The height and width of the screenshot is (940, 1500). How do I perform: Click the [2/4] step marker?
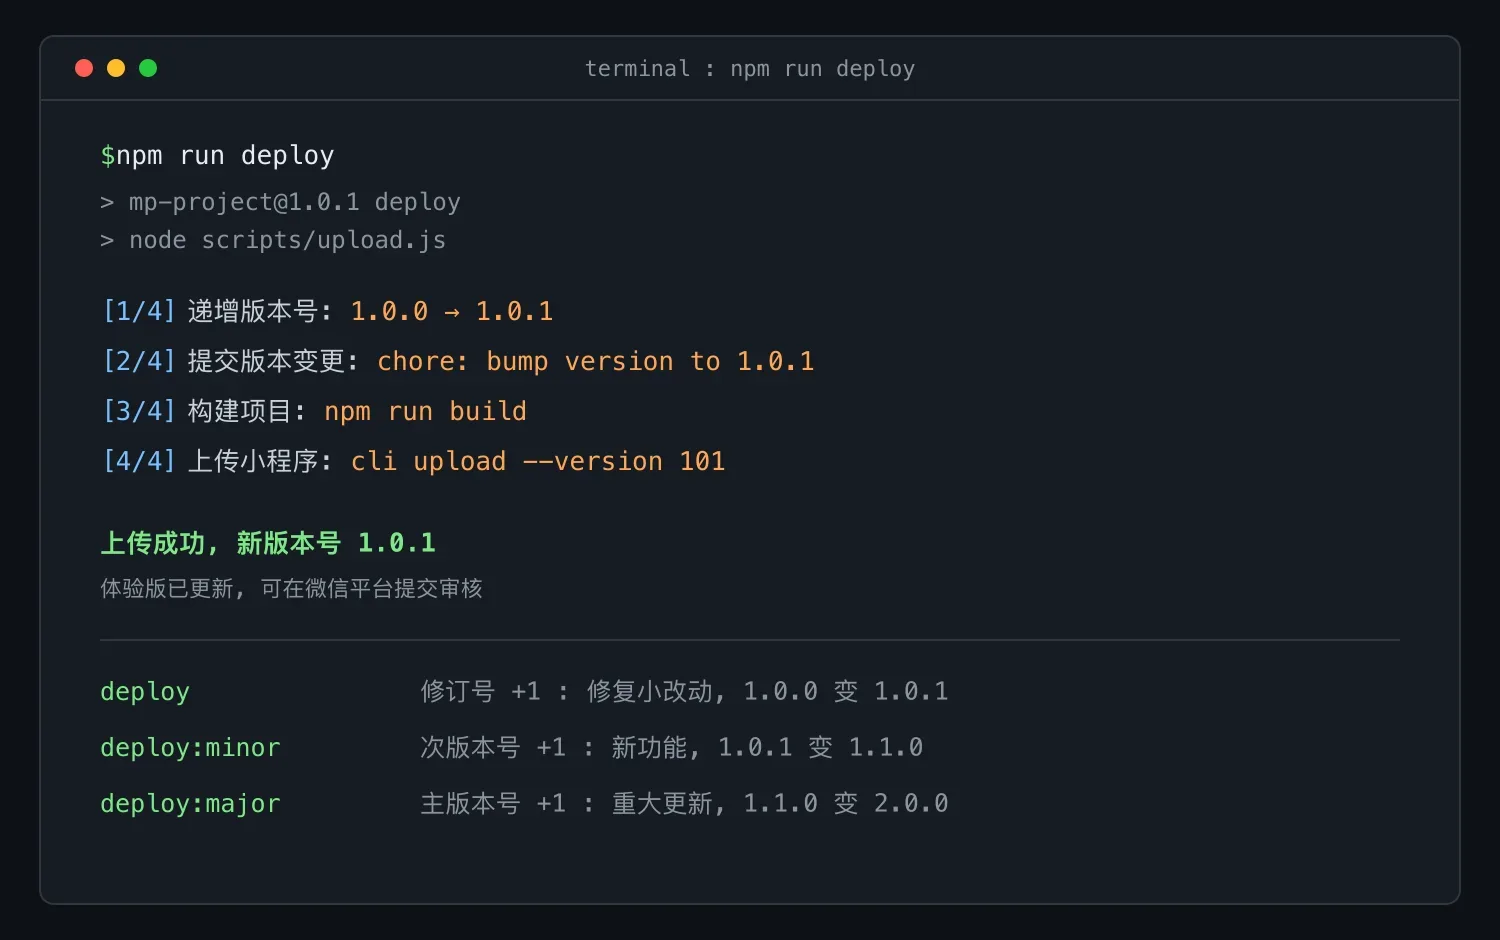139,361
